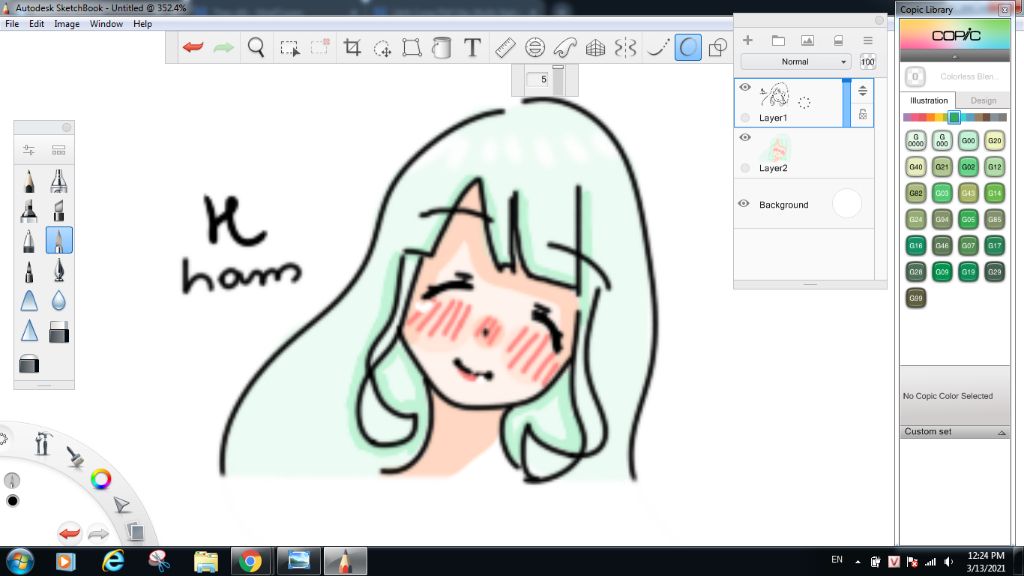This screenshot has height=576, width=1024.
Task: Open the Image menu
Action: pos(67,24)
